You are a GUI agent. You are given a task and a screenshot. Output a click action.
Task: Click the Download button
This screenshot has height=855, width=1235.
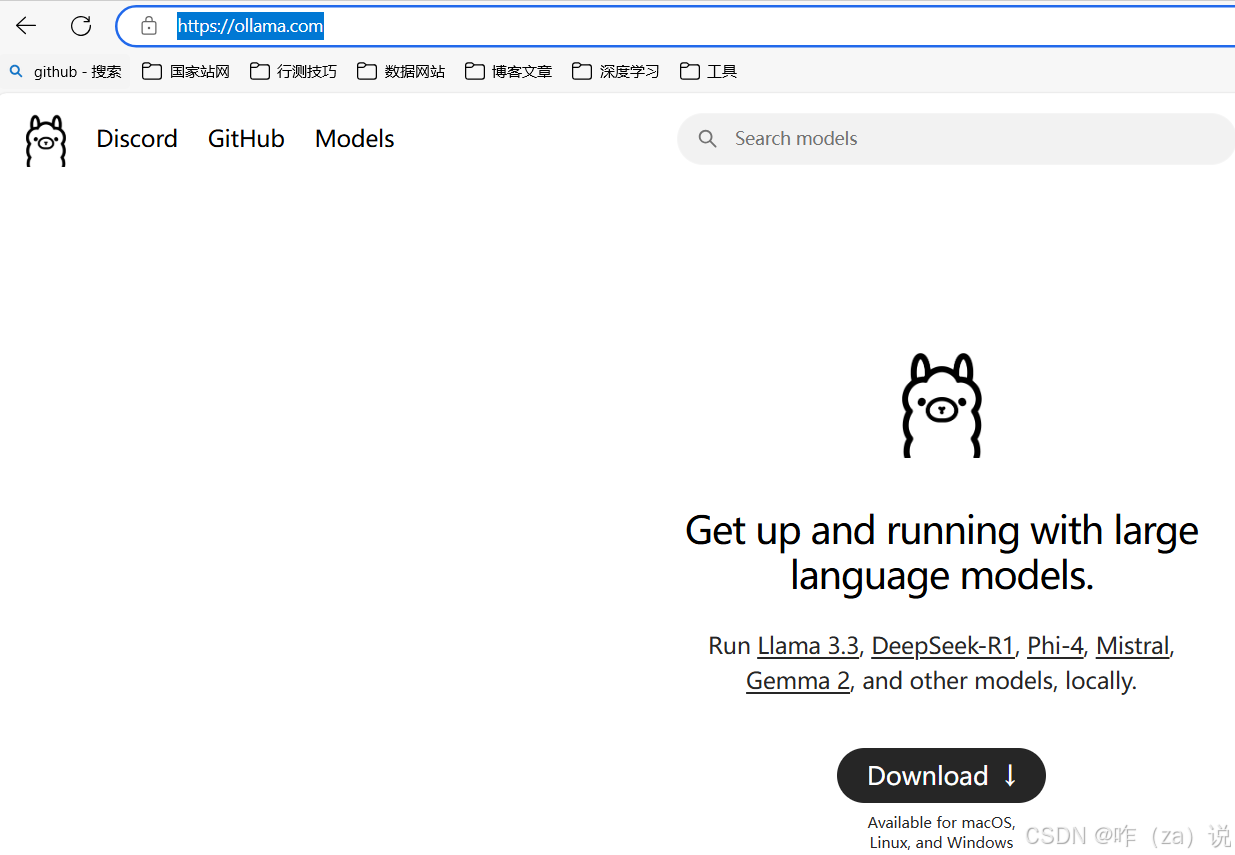(941, 776)
